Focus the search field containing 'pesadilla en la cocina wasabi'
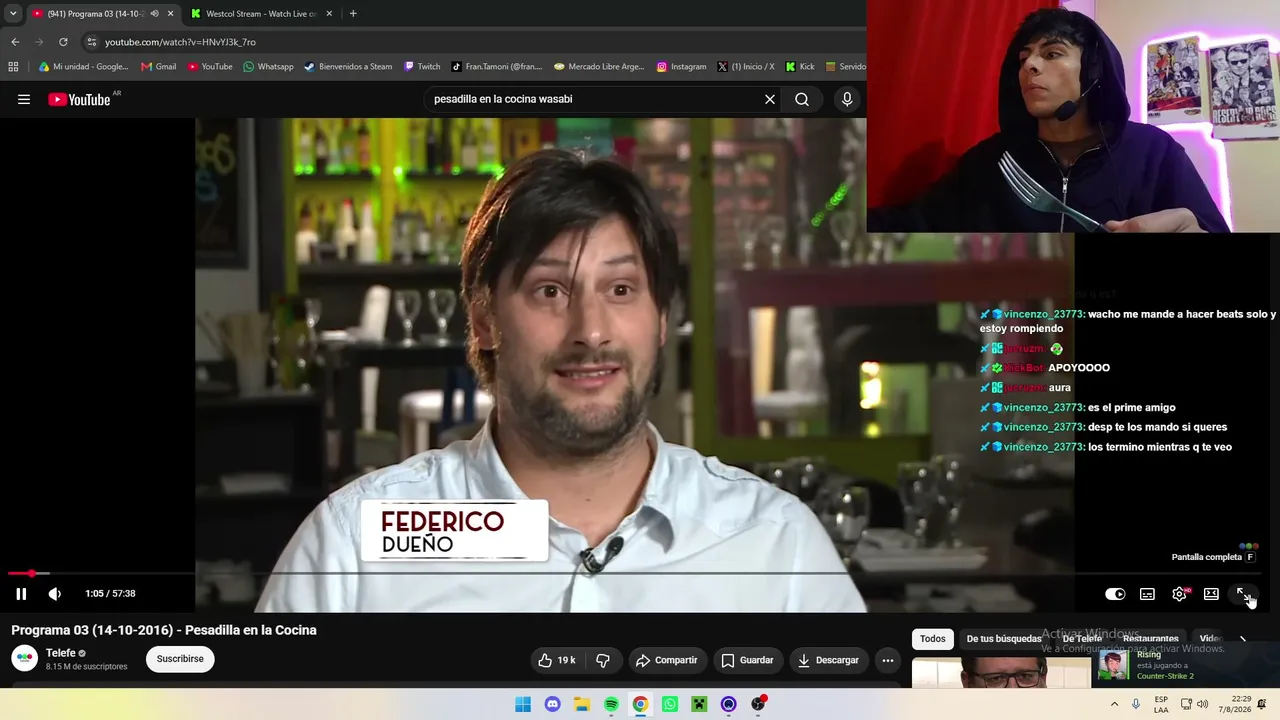Image resolution: width=1280 pixels, height=720 pixels. pos(595,99)
